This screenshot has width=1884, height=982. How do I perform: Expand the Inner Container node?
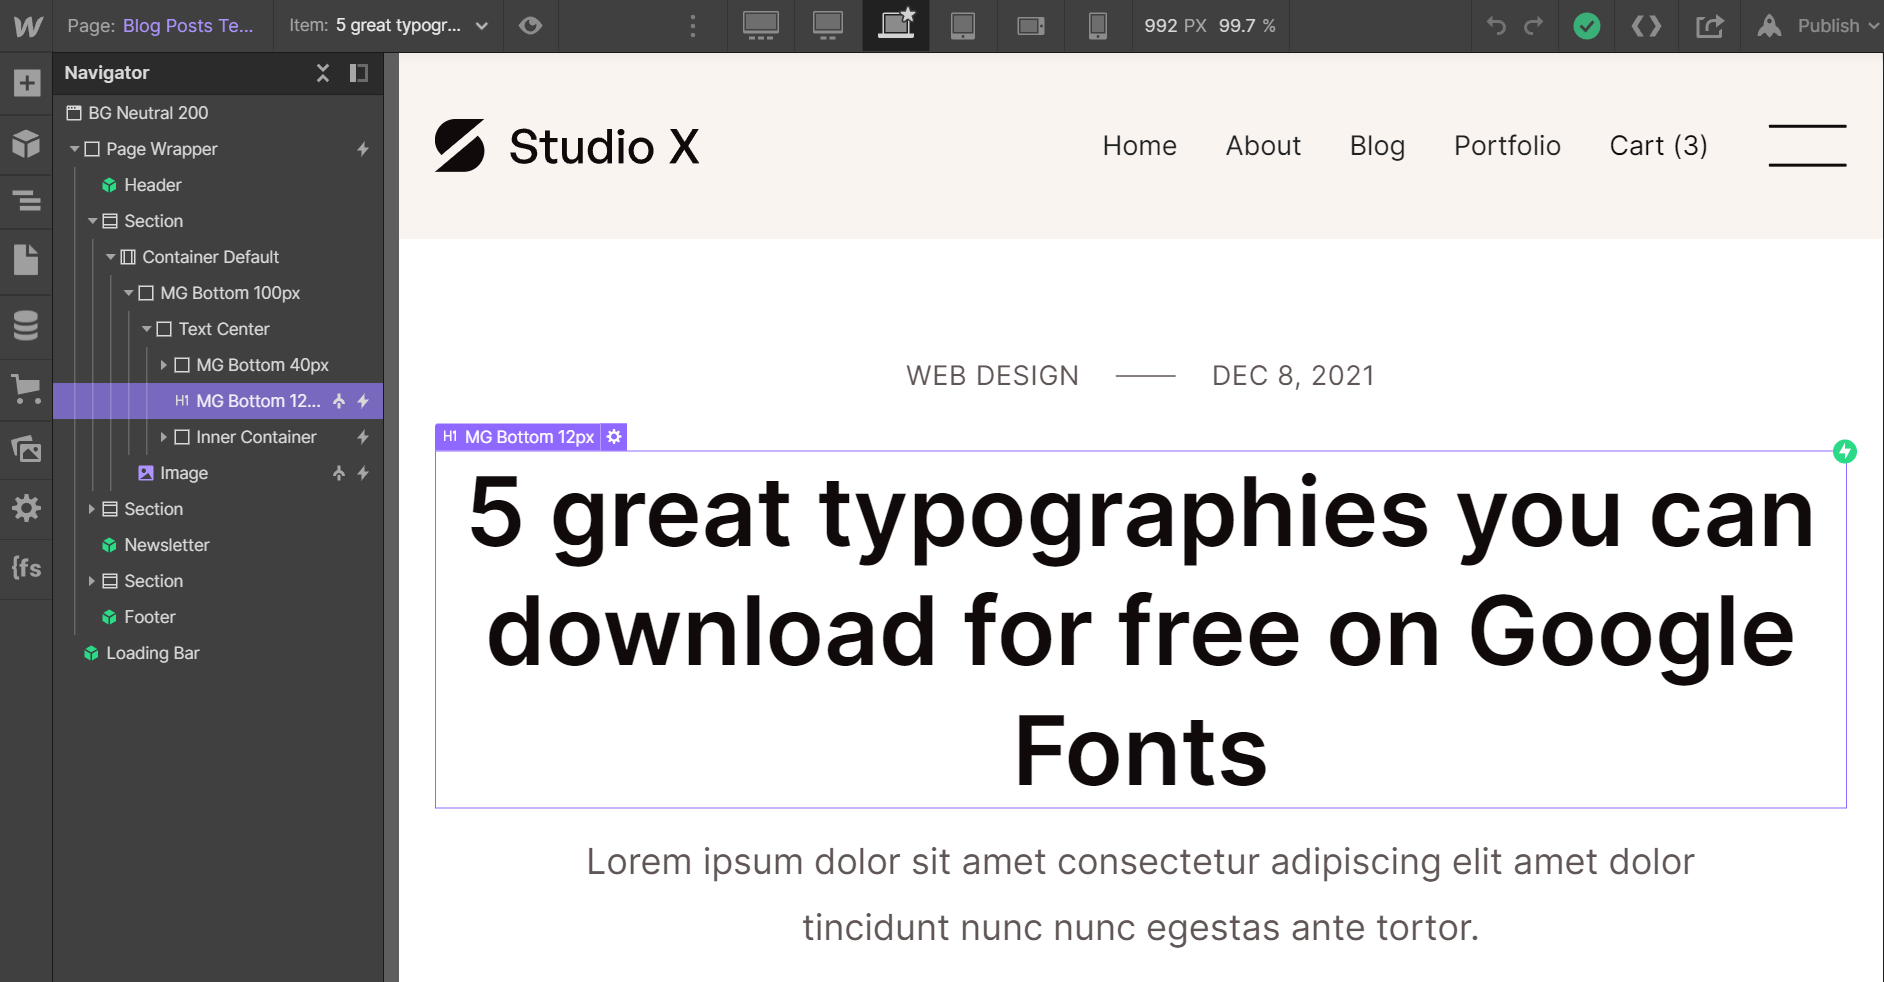(164, 437)
